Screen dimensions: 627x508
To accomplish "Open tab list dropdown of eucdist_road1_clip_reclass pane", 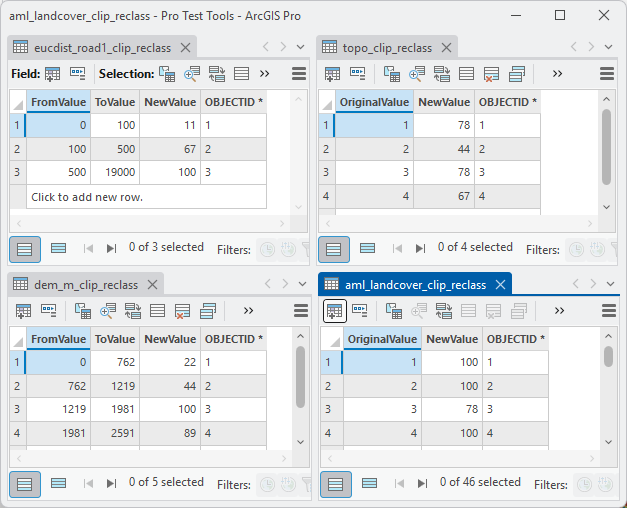I will tap(301, 47).
